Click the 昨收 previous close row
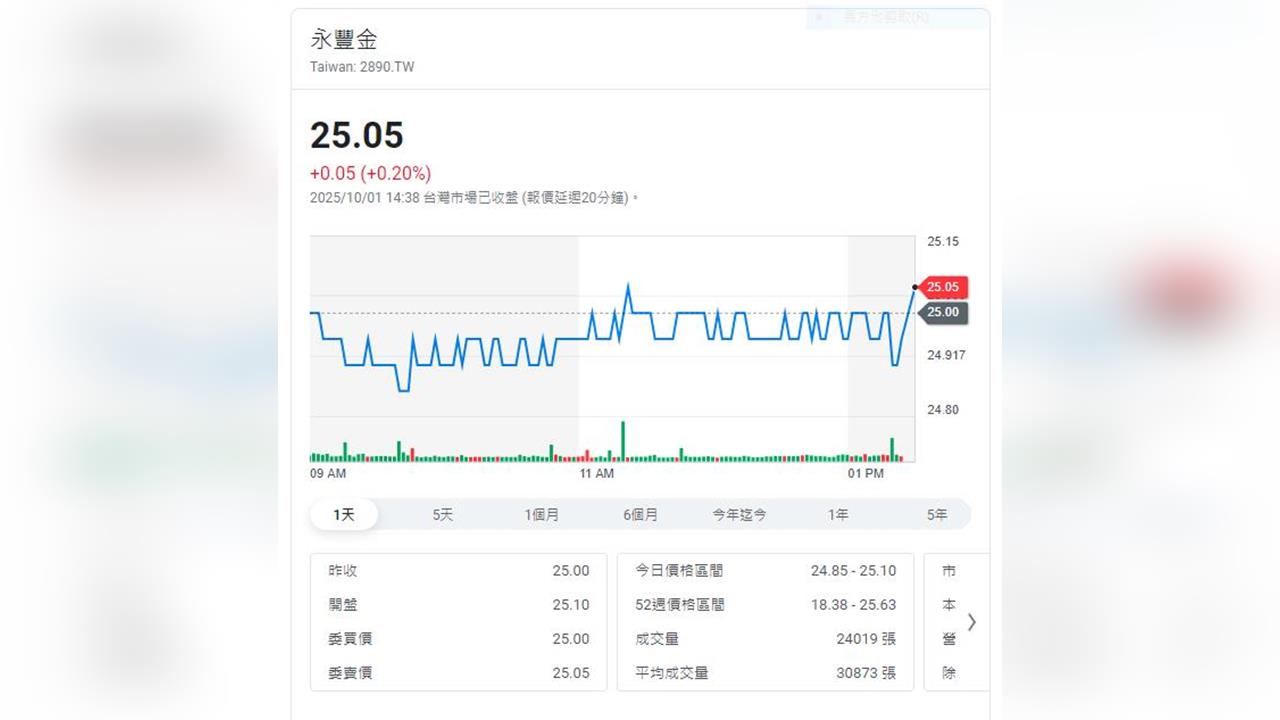 (458, 571)
